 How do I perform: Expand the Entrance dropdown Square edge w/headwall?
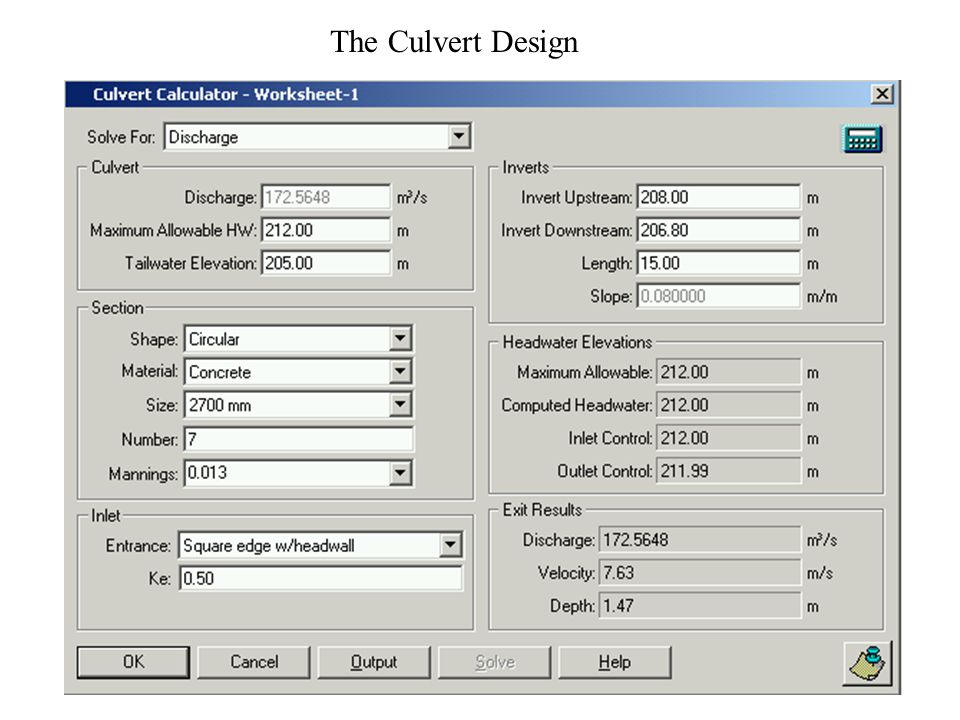450,544
